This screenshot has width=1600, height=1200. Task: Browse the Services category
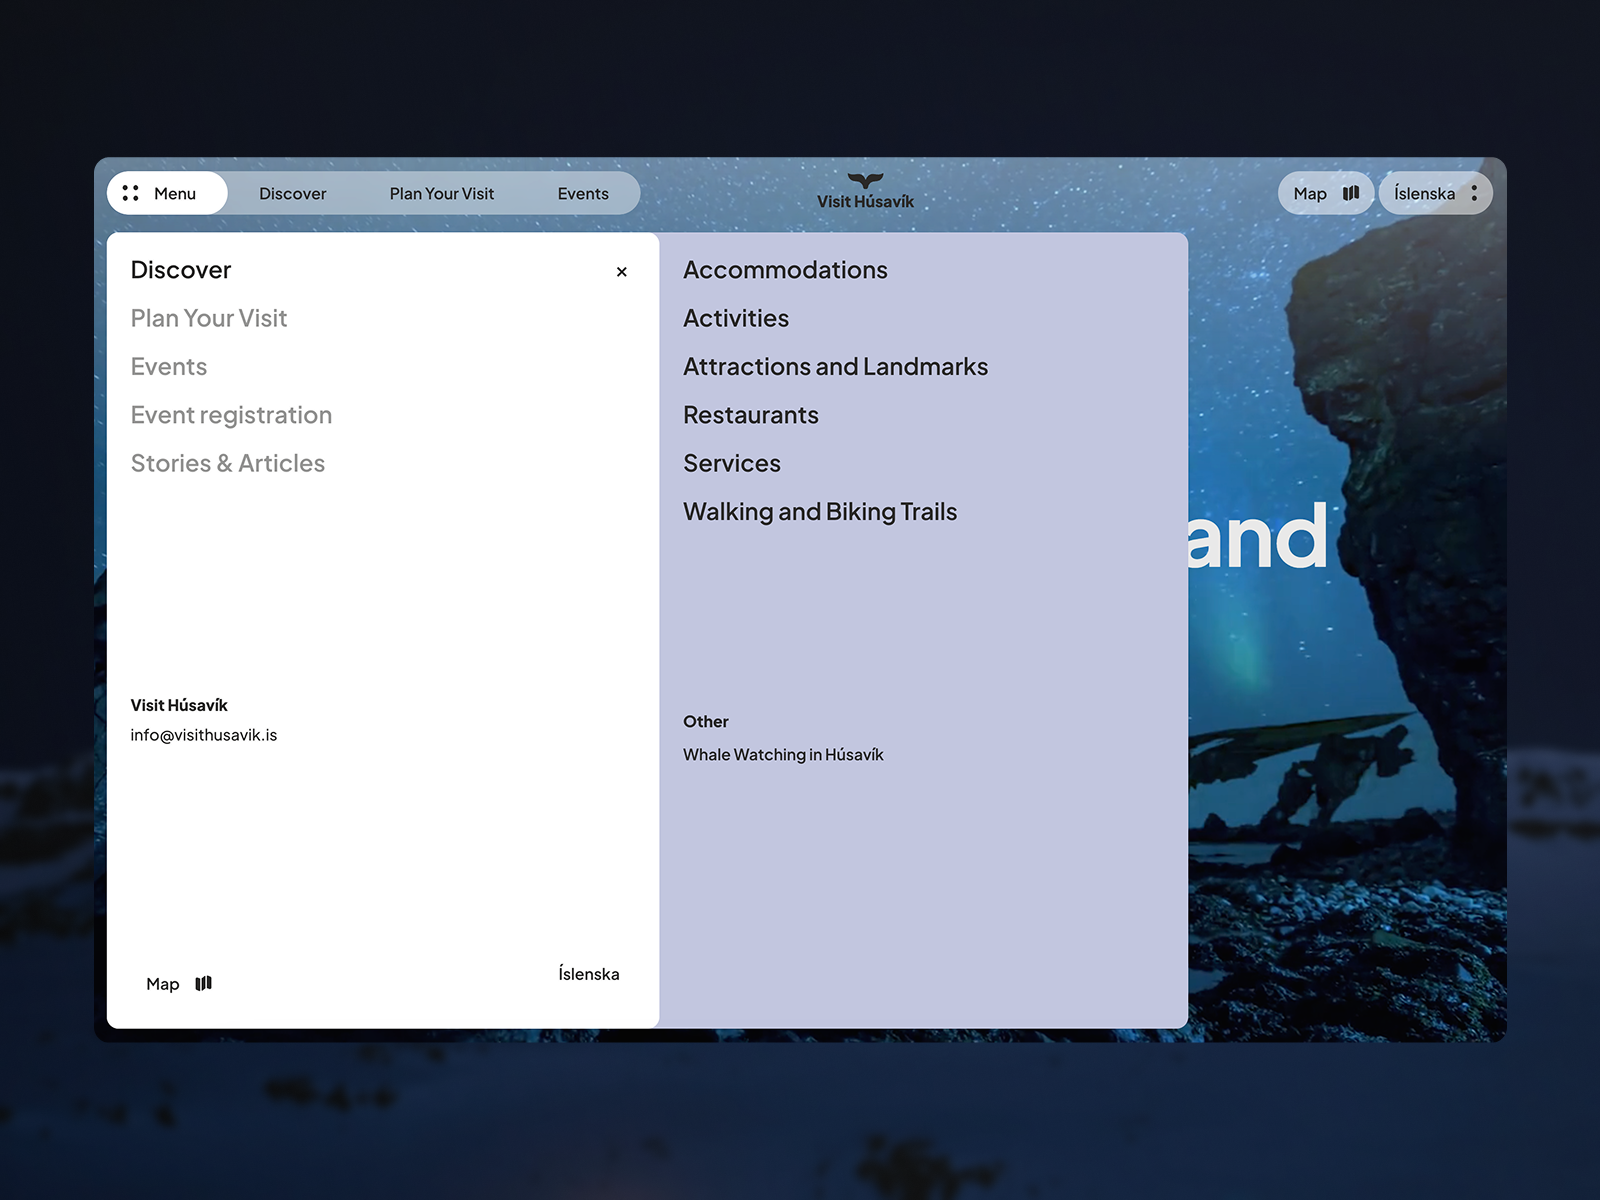(732, 463)
